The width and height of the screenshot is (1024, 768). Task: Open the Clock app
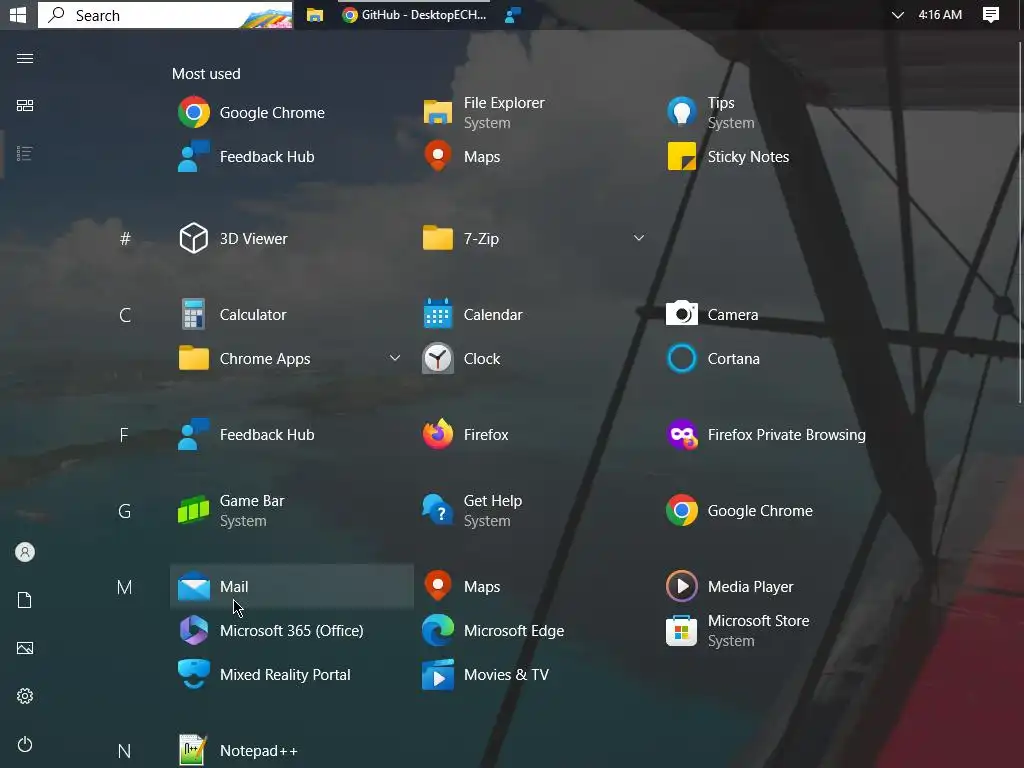point(536,359)
